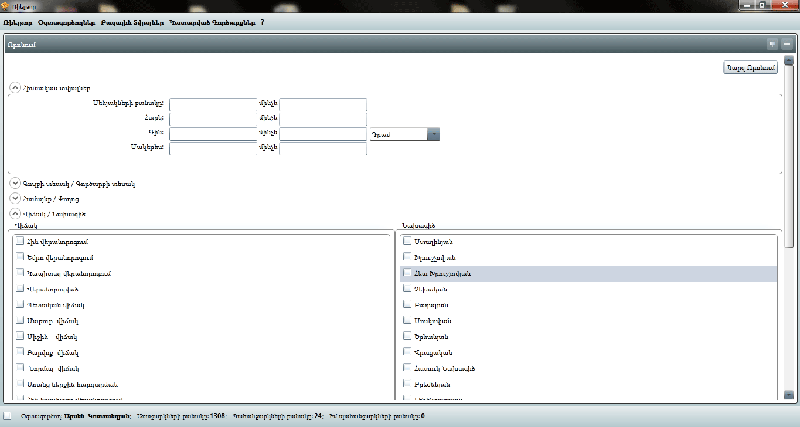Enable the seventh district list checkbox

[407, 336]
